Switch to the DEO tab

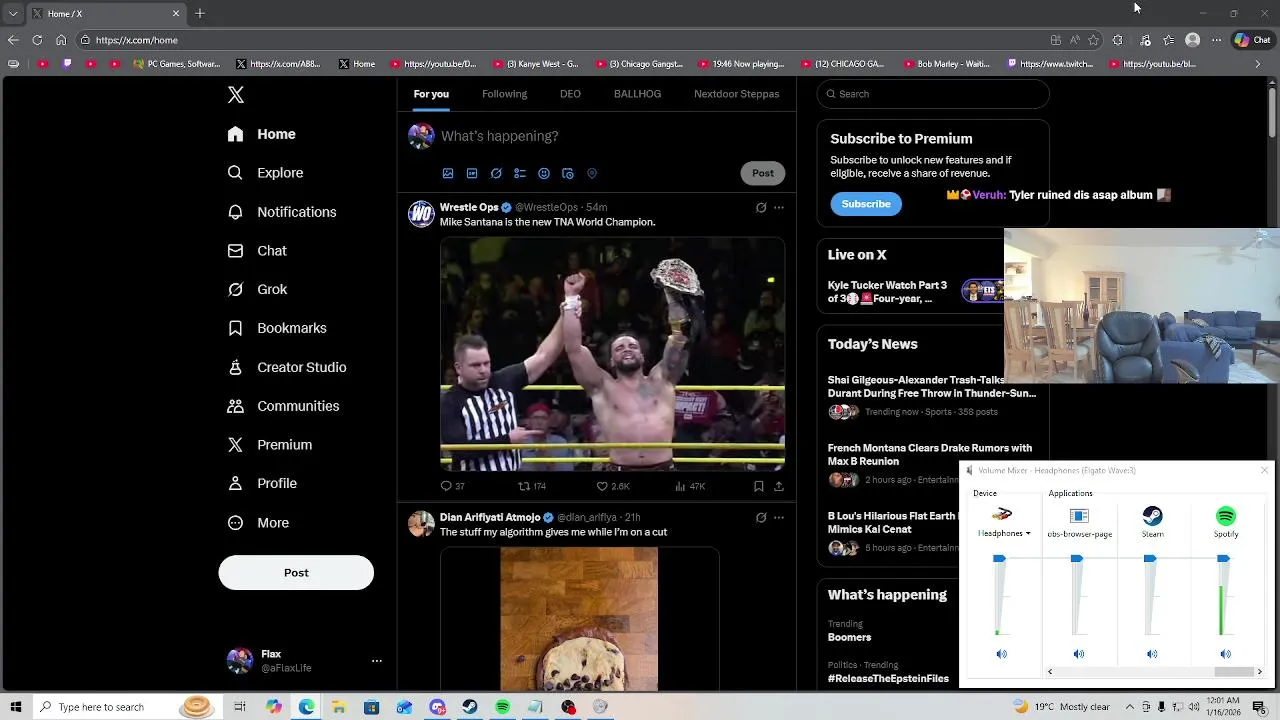click(x=570, y=94)
